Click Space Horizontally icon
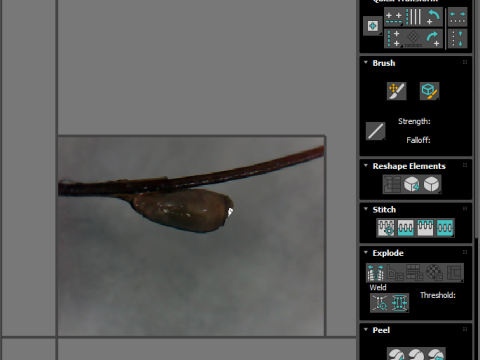Image resolution: width=480 pixels, height=360 pixels. click(457, 17)
